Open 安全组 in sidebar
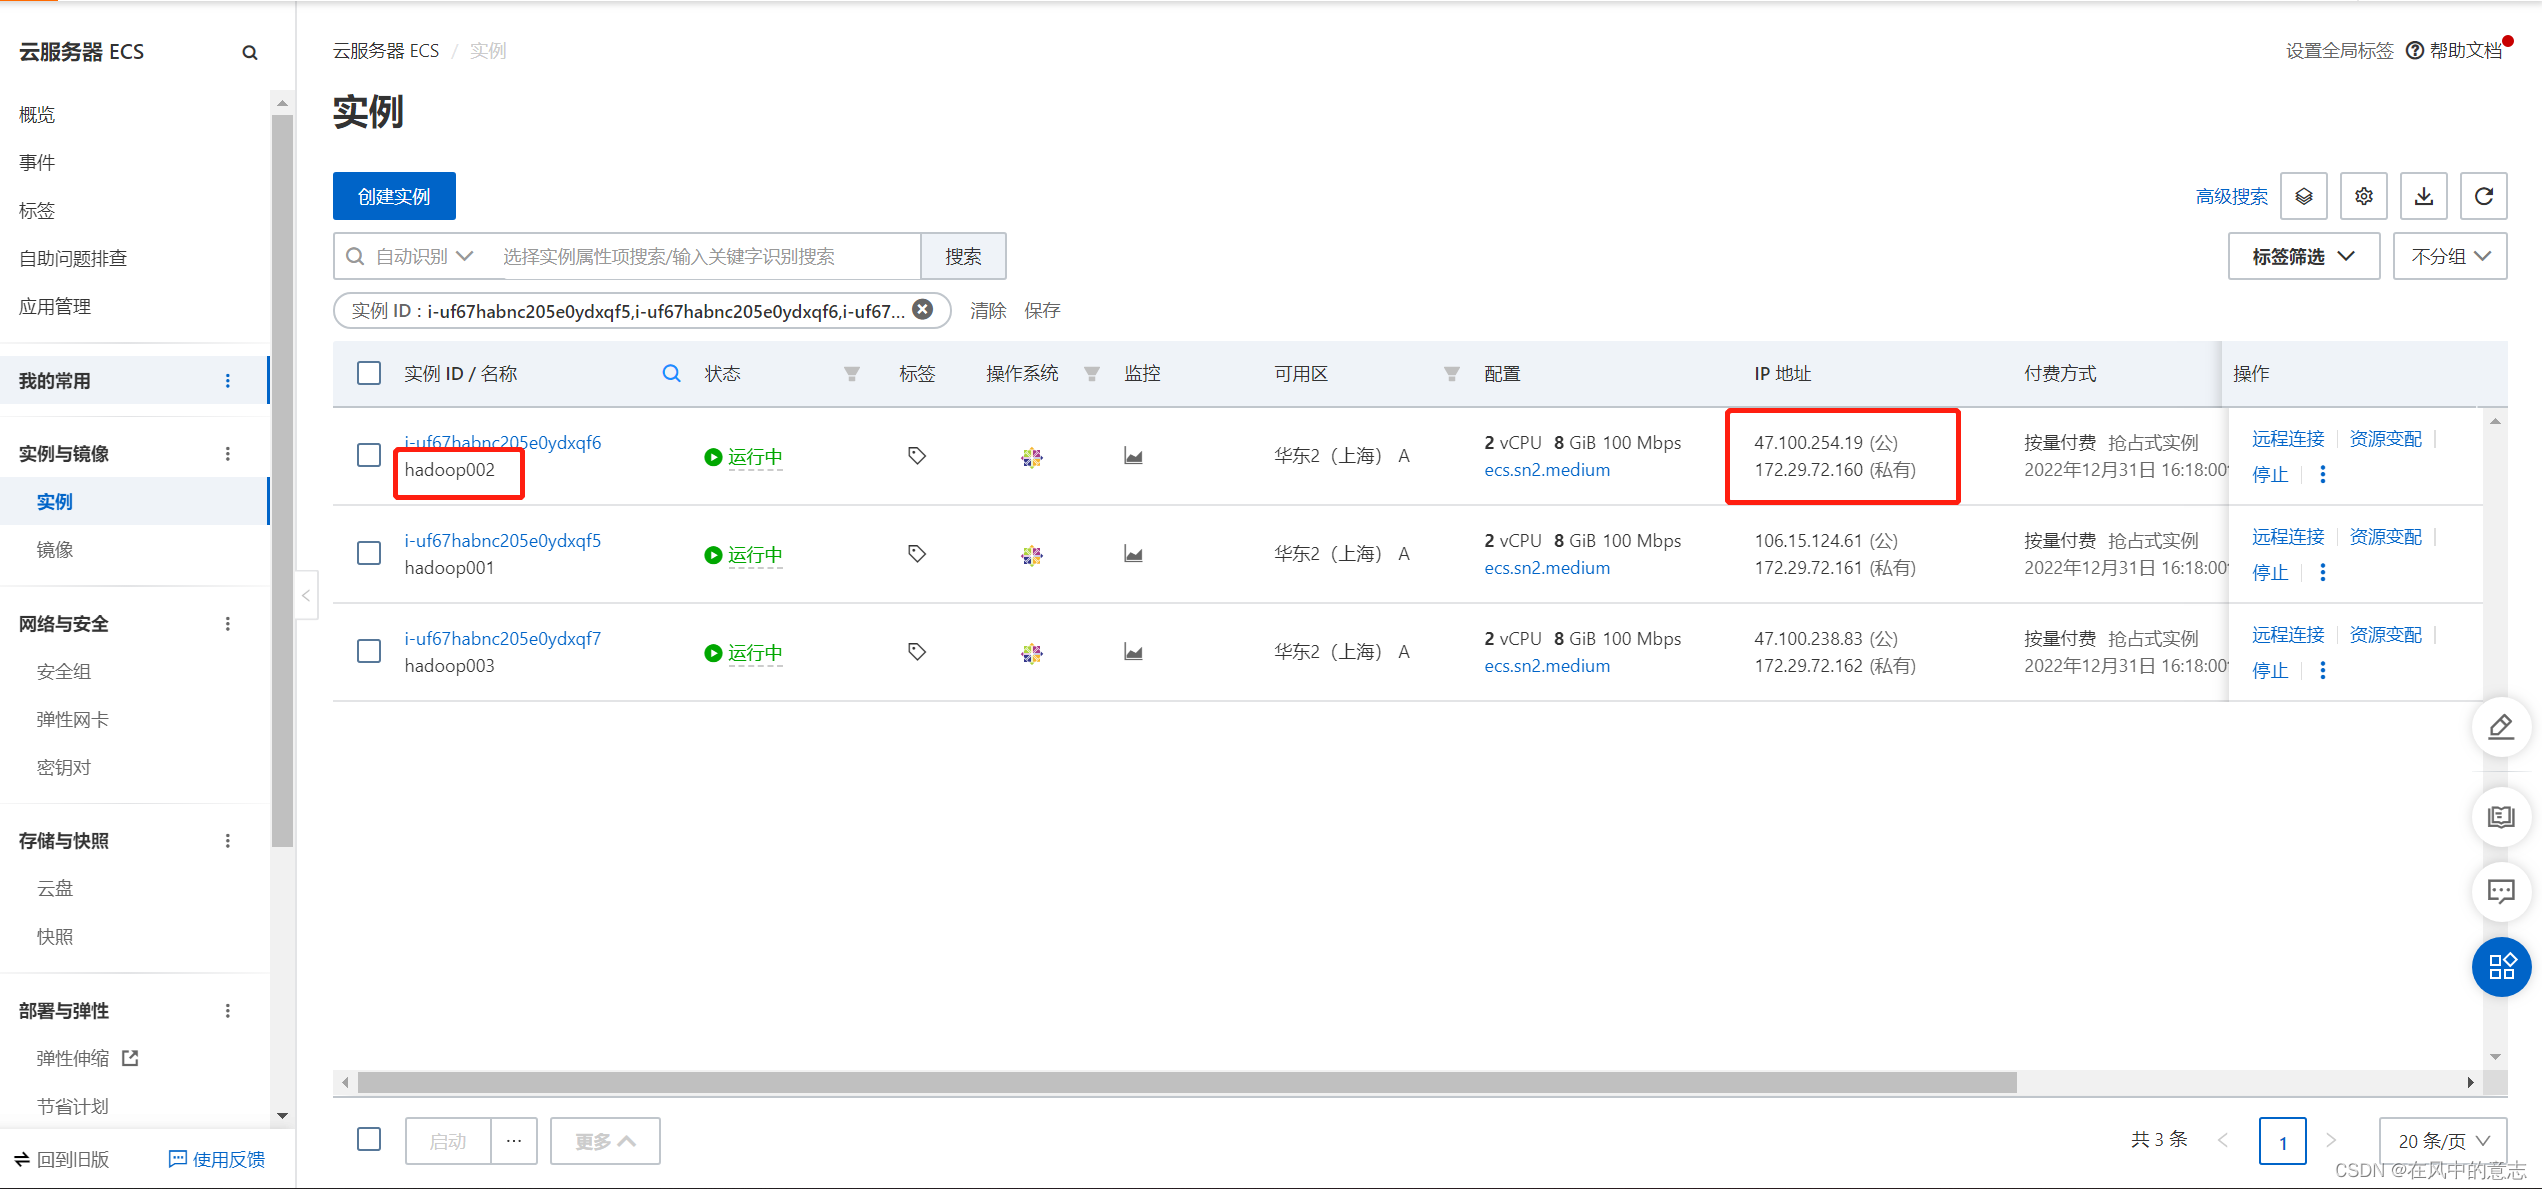 (x=64, y=671)
